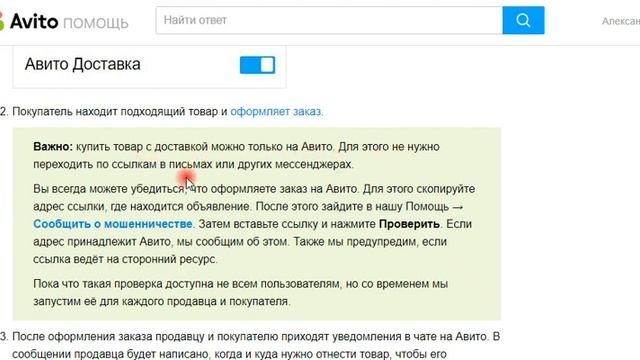Open the "оформляет заказ" link

click(277, 111)
